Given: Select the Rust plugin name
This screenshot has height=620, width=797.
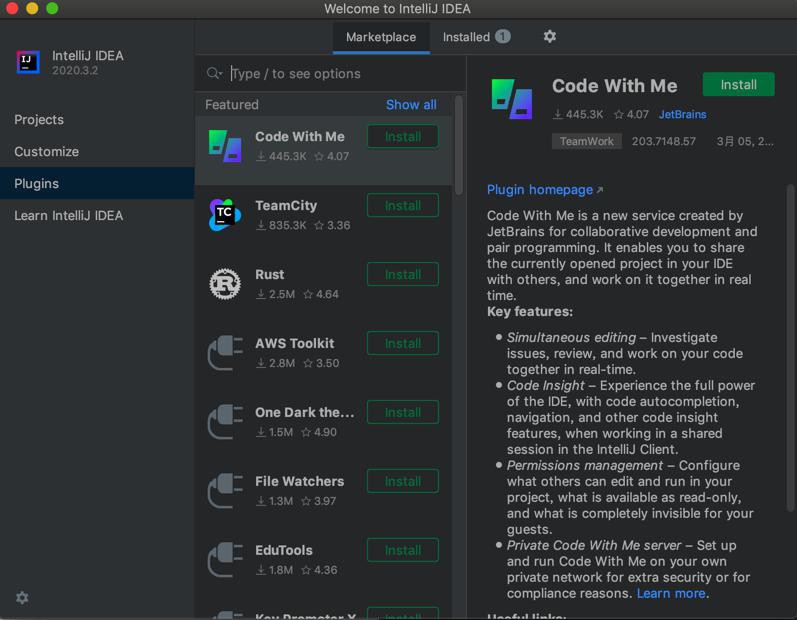Looking at the screenshot, I should pyautogui.click(x=269, y=274).
